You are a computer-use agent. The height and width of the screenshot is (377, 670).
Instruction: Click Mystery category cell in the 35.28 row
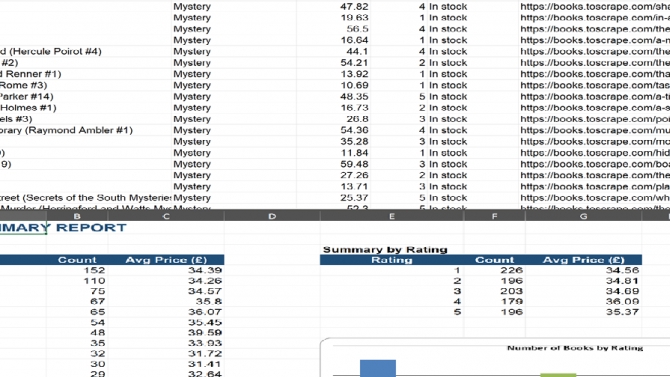(234, 141)
